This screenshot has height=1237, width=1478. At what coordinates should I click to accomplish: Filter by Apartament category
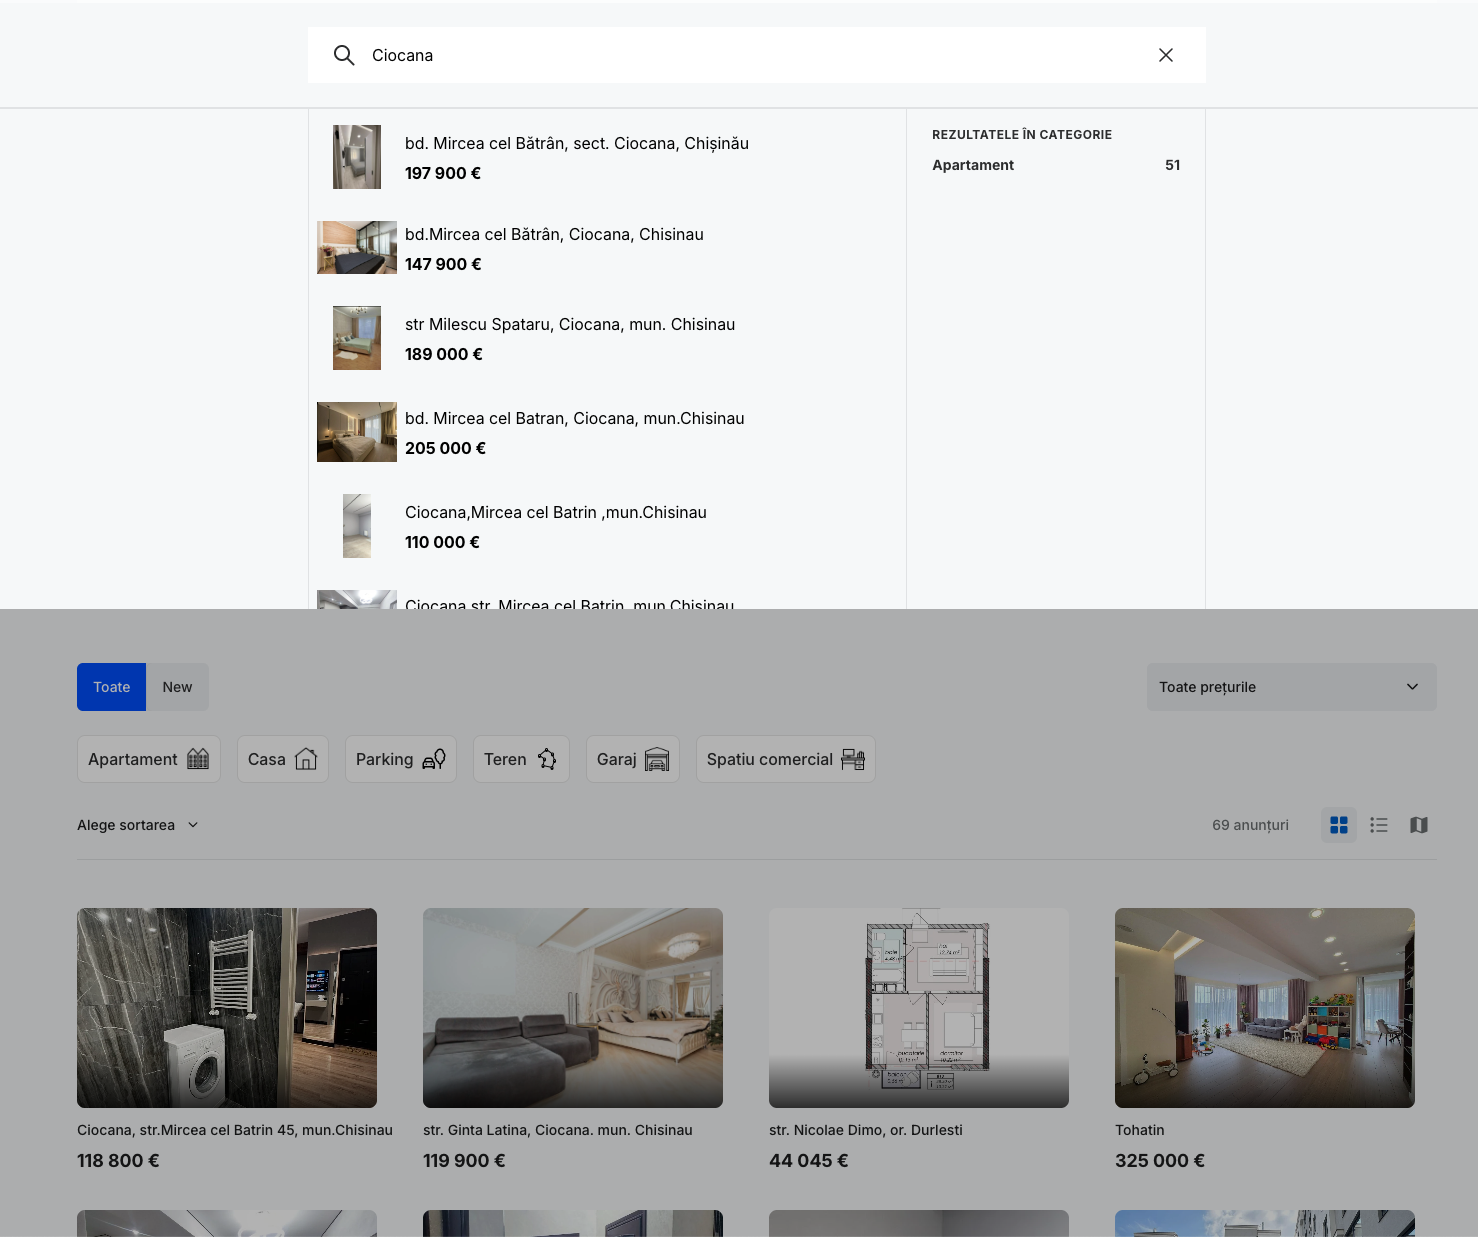(149, 759)
